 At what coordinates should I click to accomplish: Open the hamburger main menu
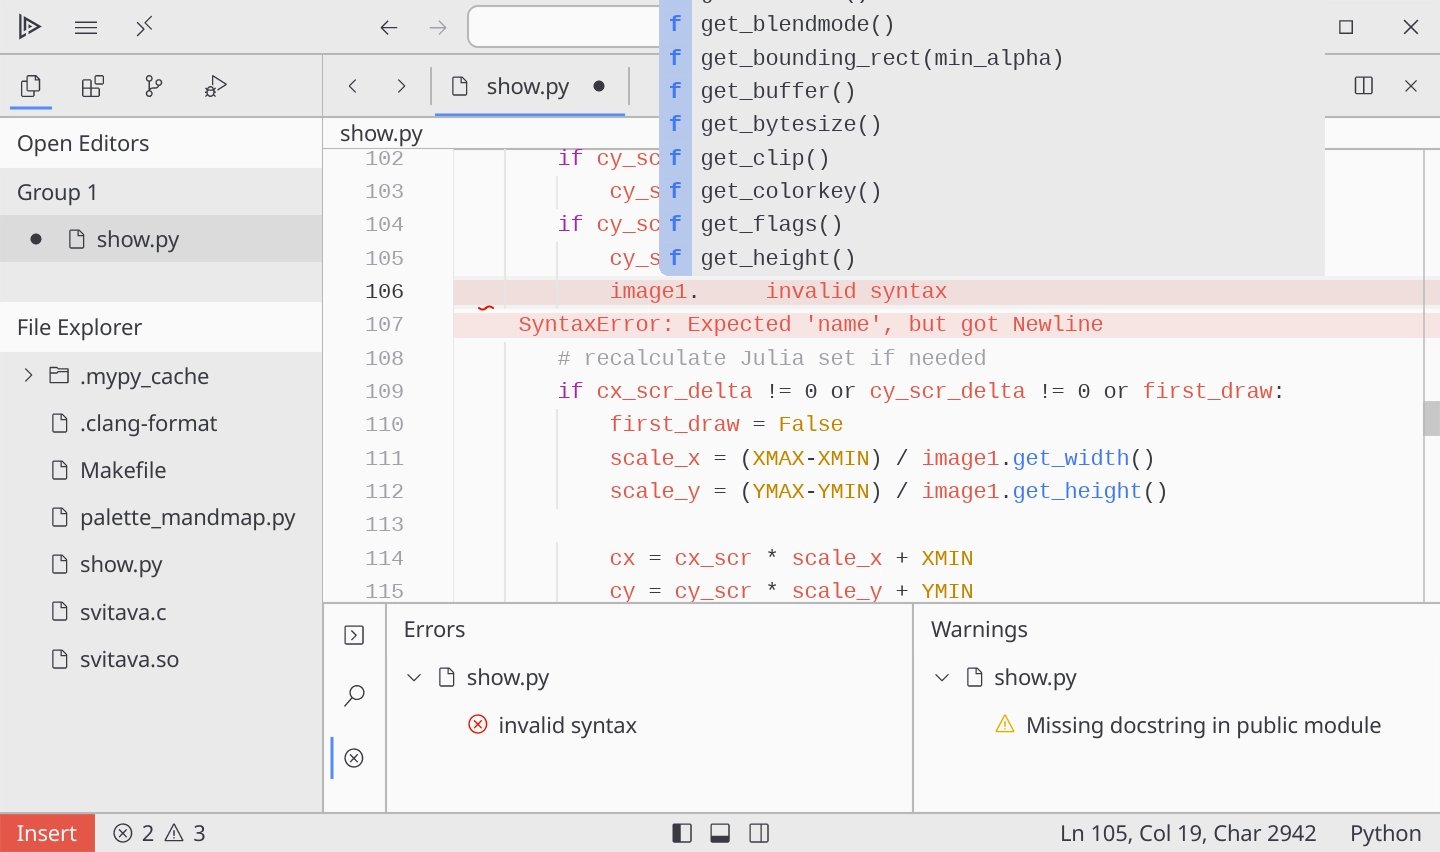pos(86,27)
